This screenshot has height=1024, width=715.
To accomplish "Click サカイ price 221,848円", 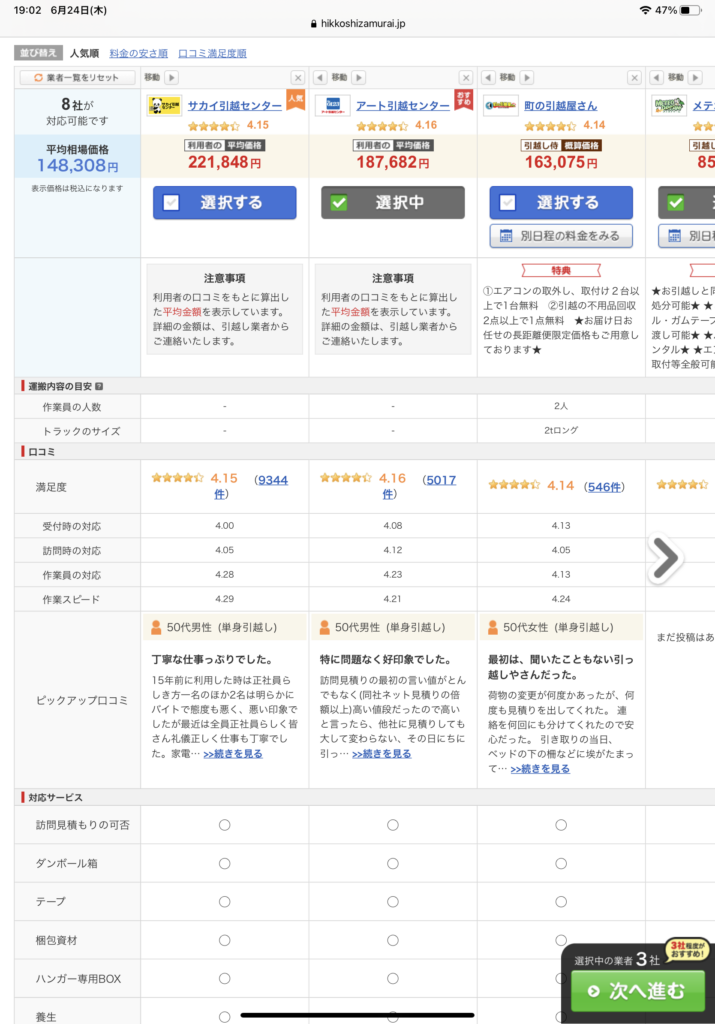I will click(225, 163).
